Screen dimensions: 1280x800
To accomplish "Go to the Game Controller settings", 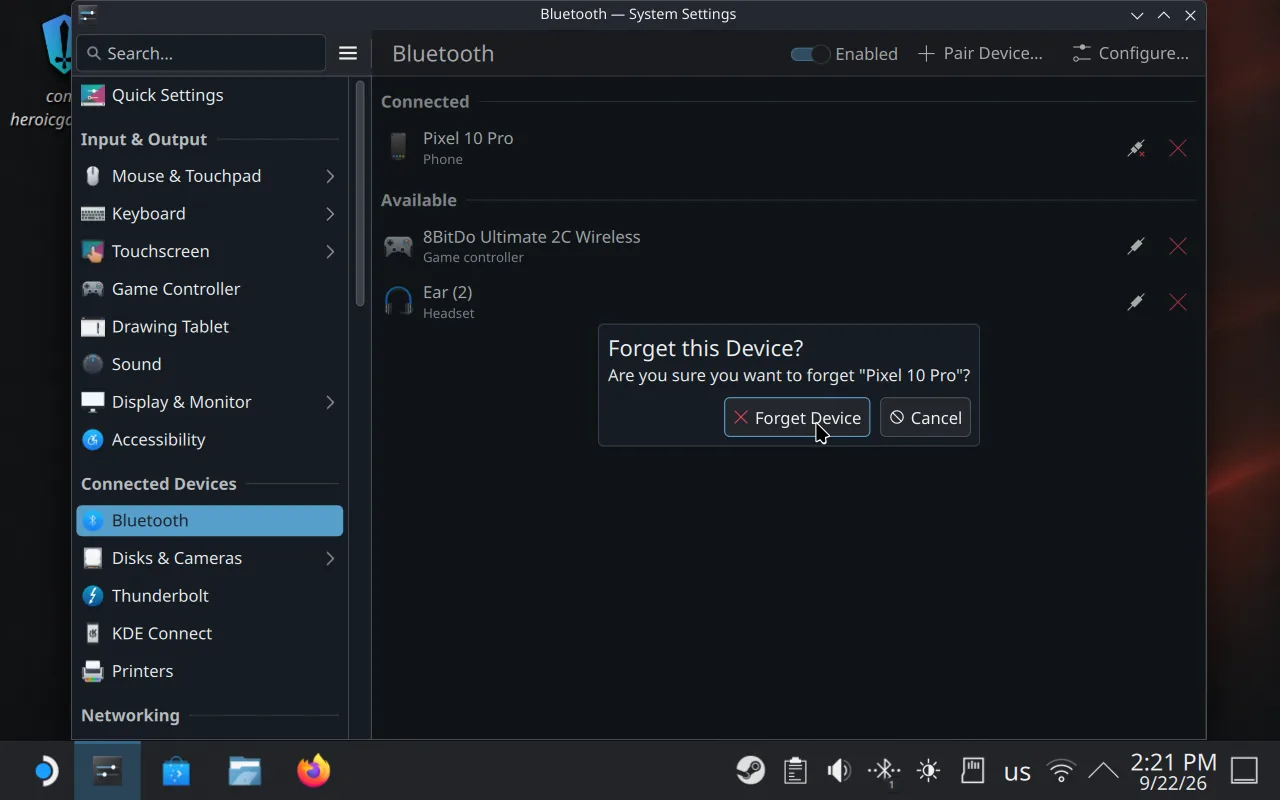I will pos(210,289).
